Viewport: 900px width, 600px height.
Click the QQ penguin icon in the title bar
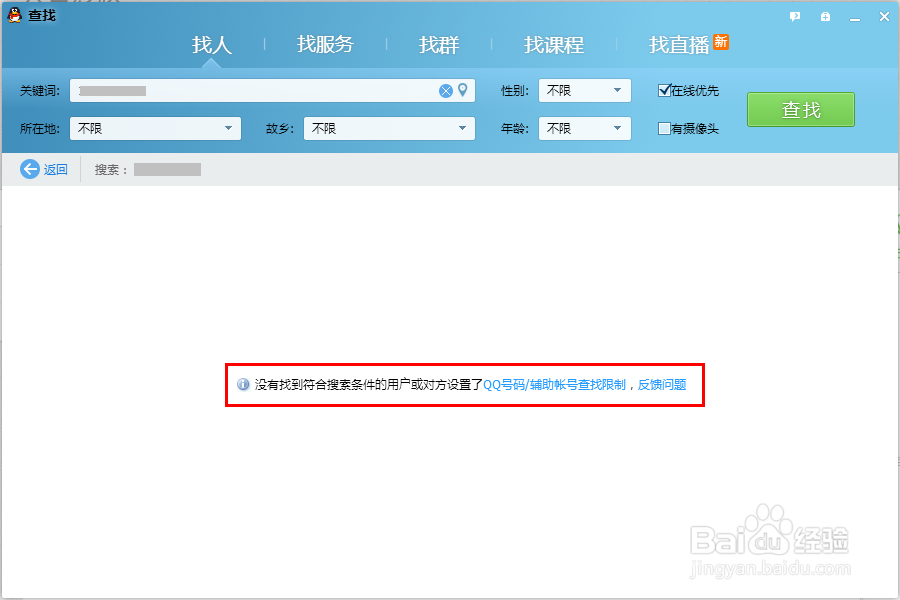[14, 16]
